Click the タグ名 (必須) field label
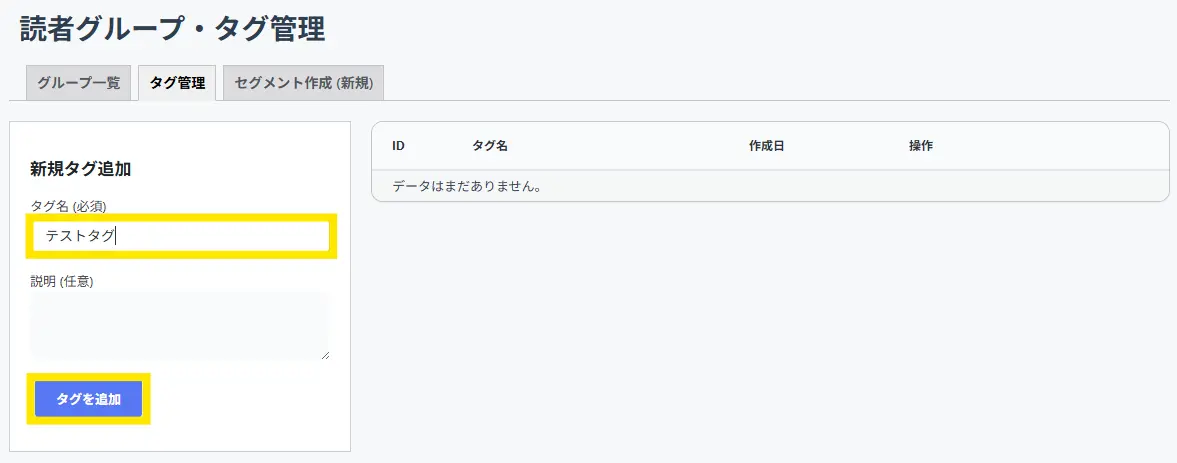This screenshot has height=463, width=1177. pyautogui.click(x=68, y=206)
